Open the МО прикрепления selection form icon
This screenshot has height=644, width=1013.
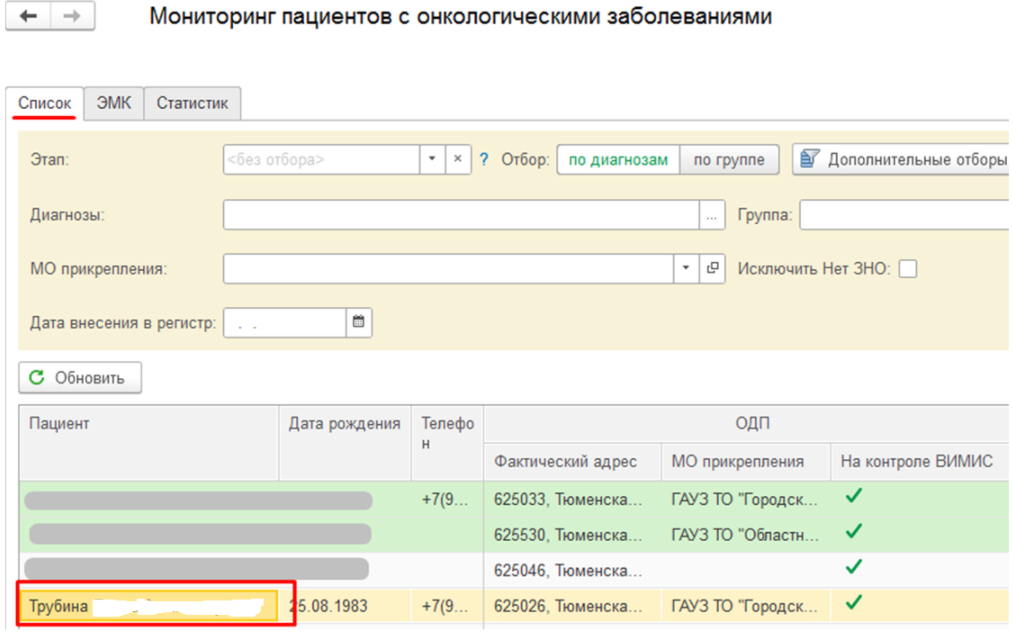tap(712, 268)
